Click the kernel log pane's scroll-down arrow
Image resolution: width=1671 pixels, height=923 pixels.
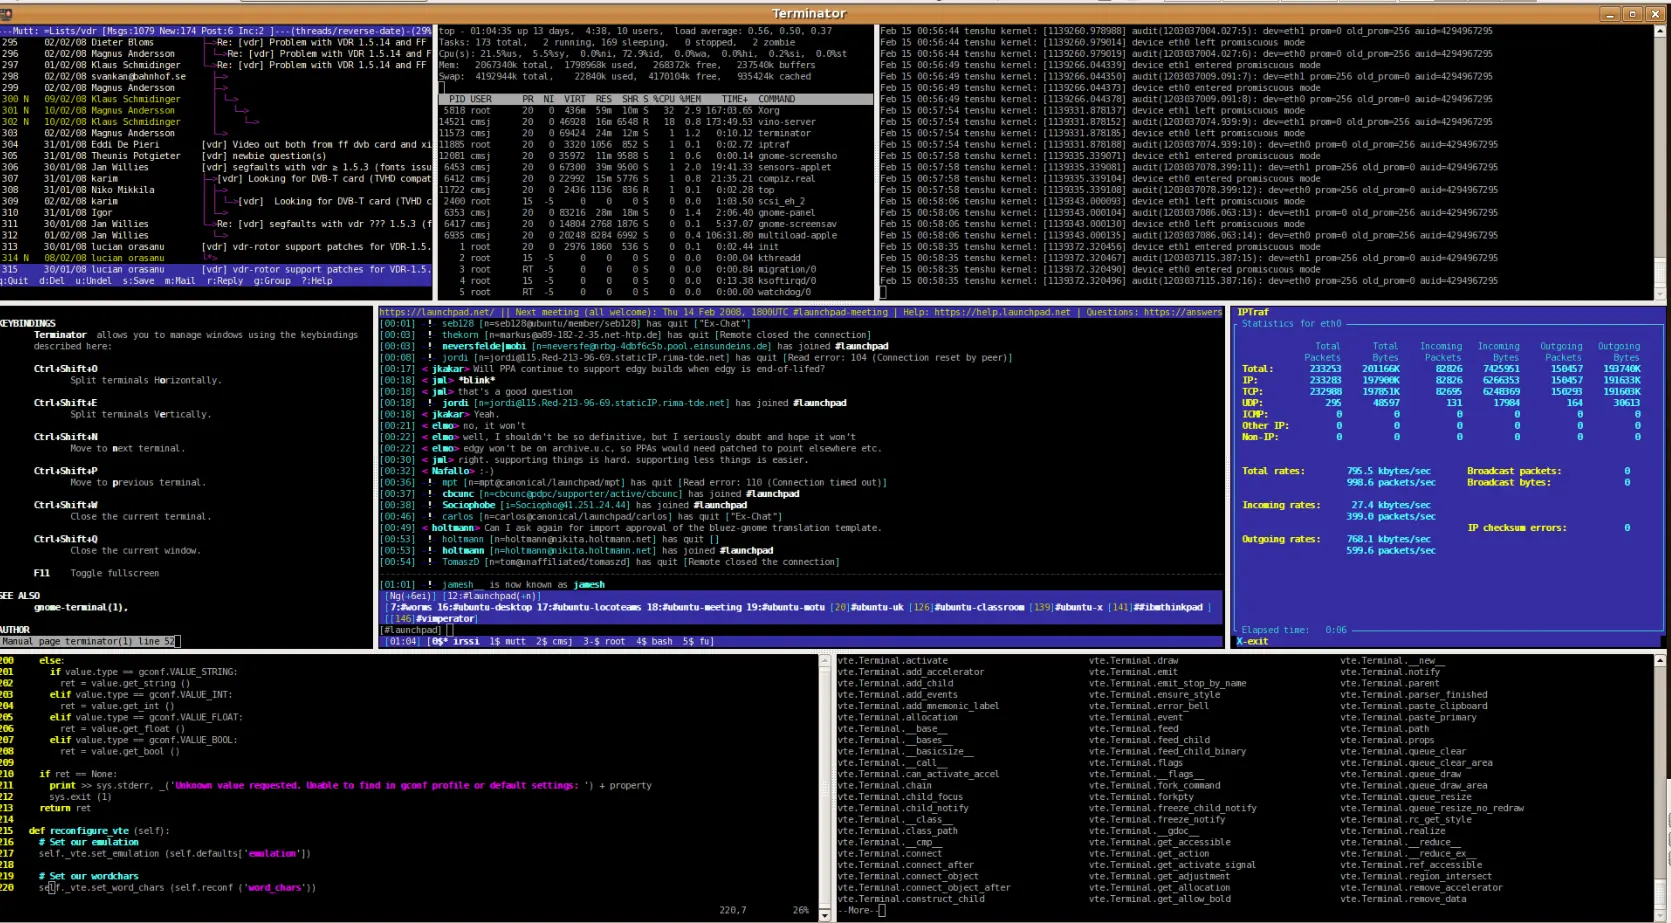[x=1661, y=295]
